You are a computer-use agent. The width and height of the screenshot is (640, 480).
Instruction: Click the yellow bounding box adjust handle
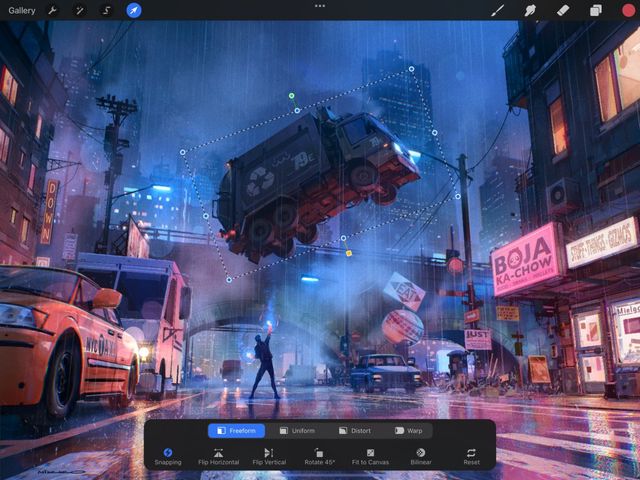point(349,253)
